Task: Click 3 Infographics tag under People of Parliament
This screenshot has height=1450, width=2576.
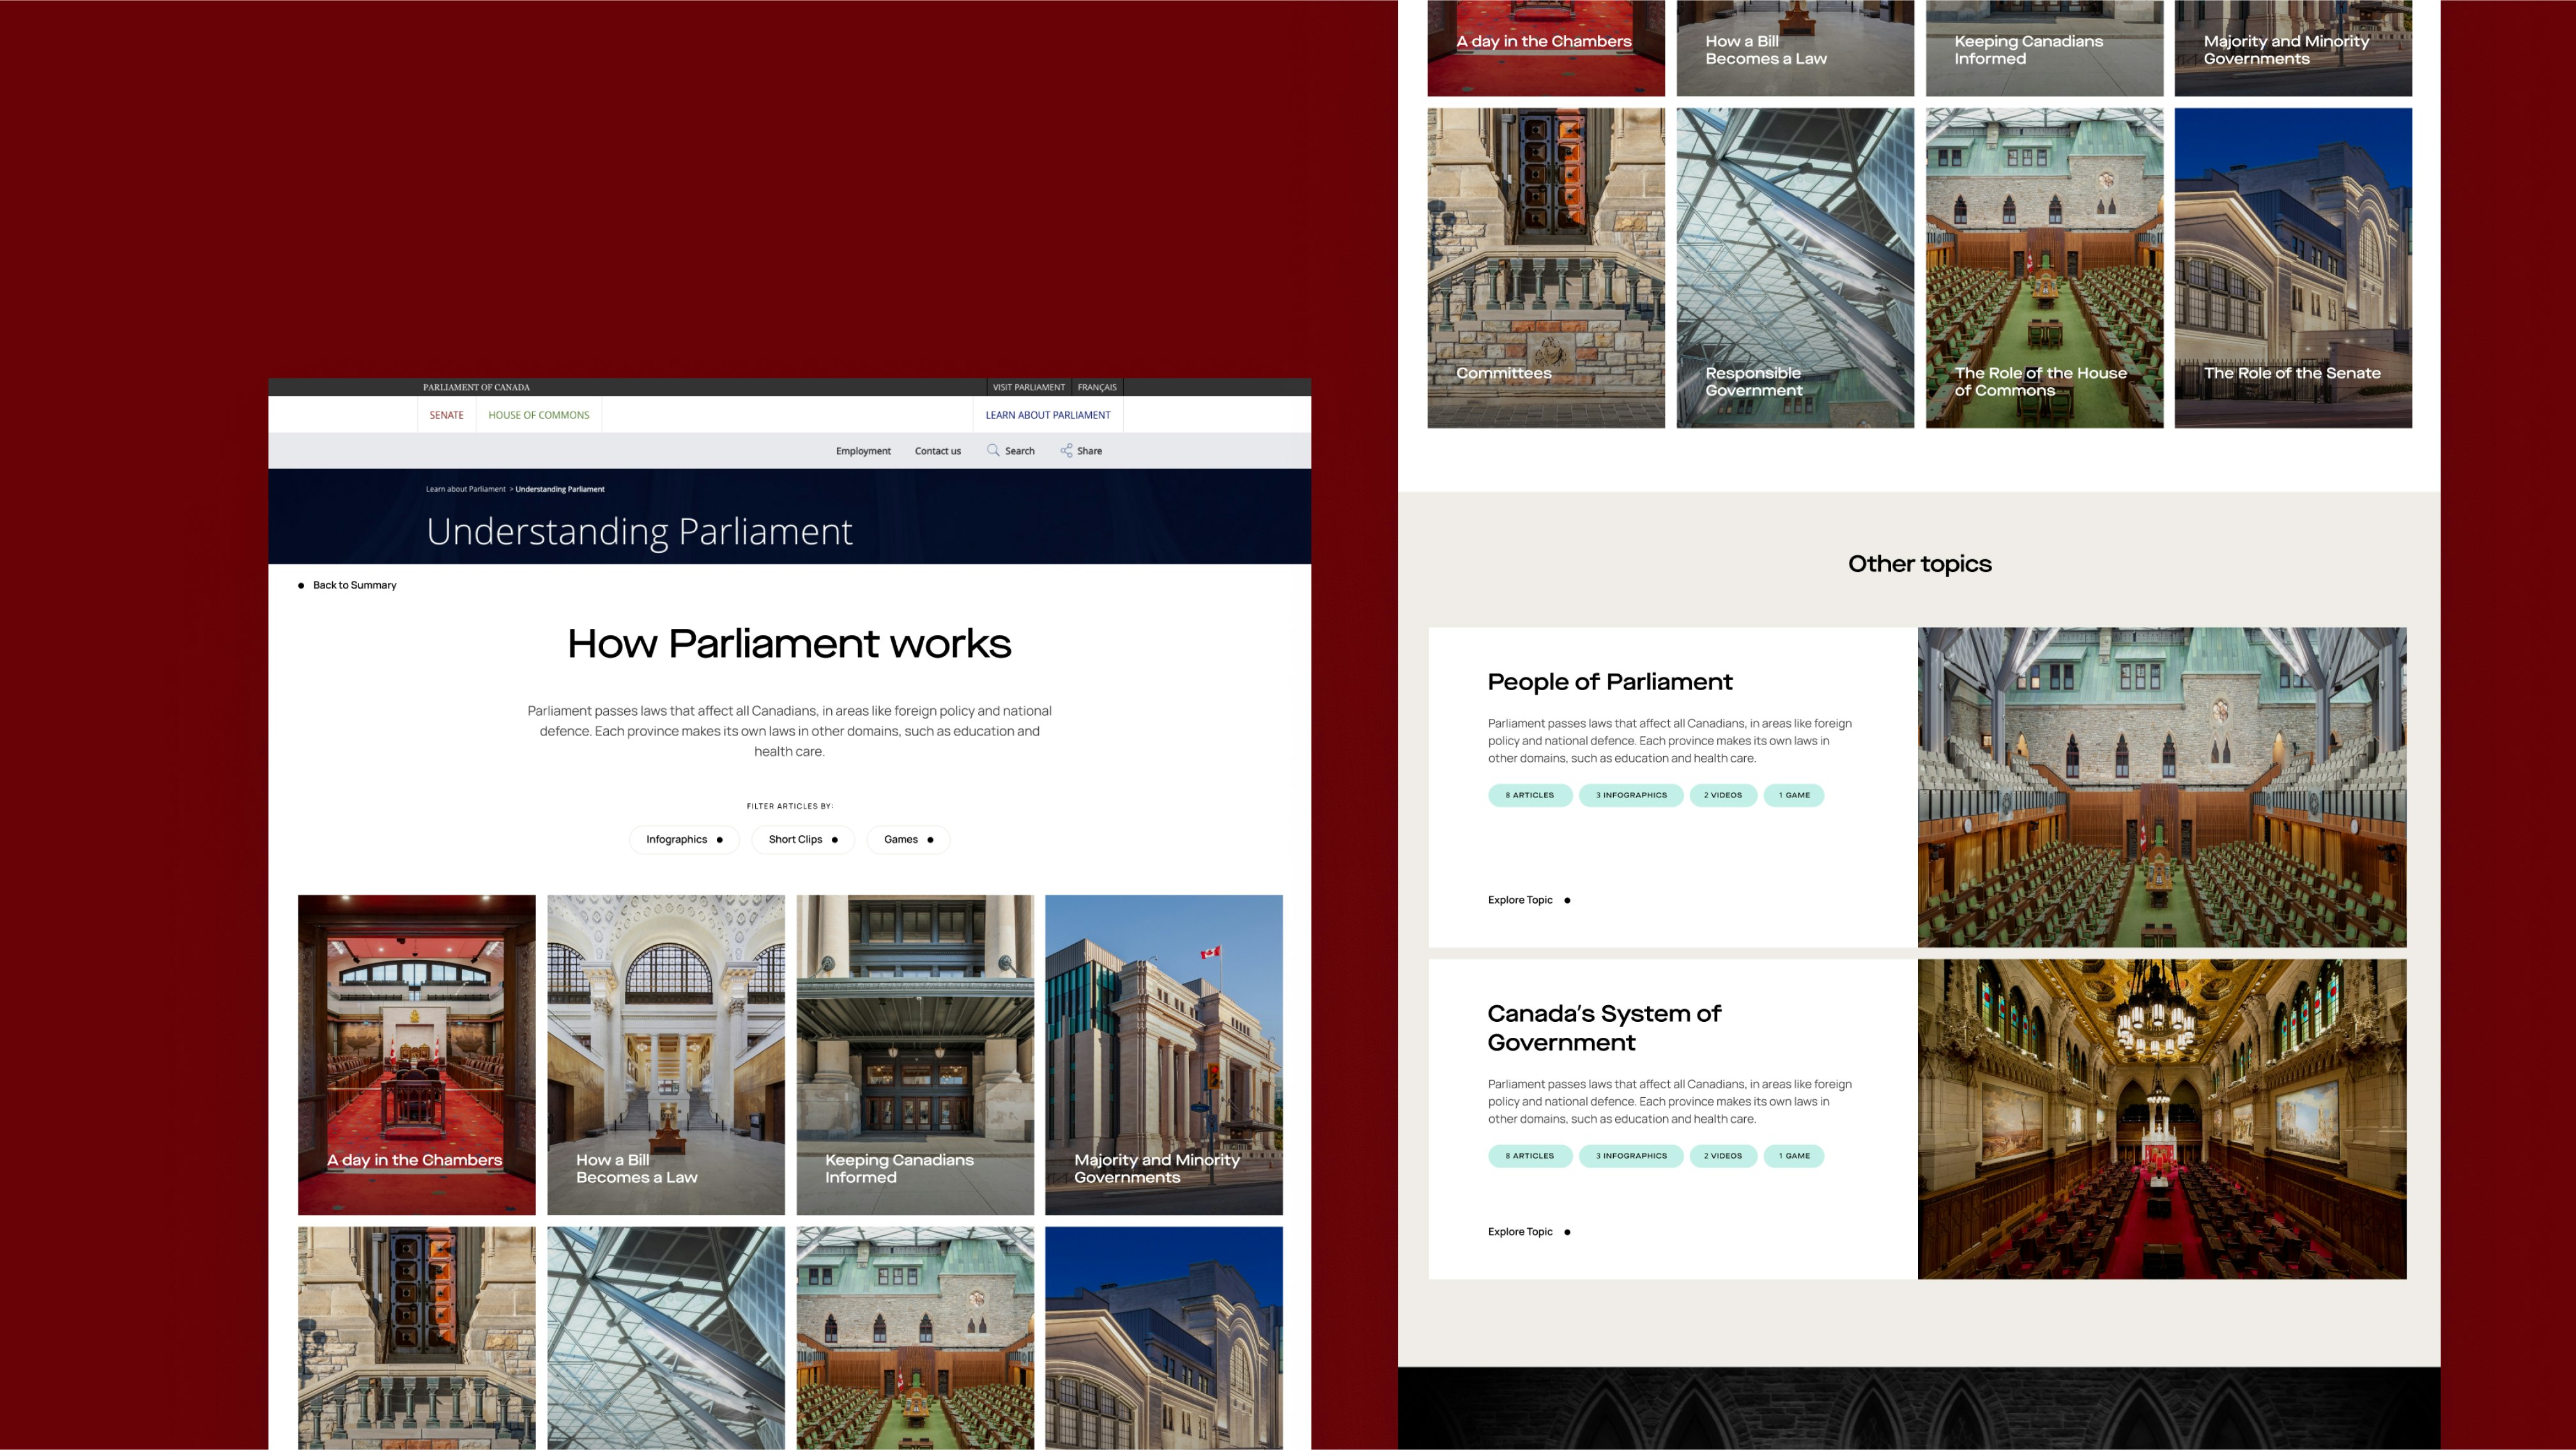Action: 1631,795
